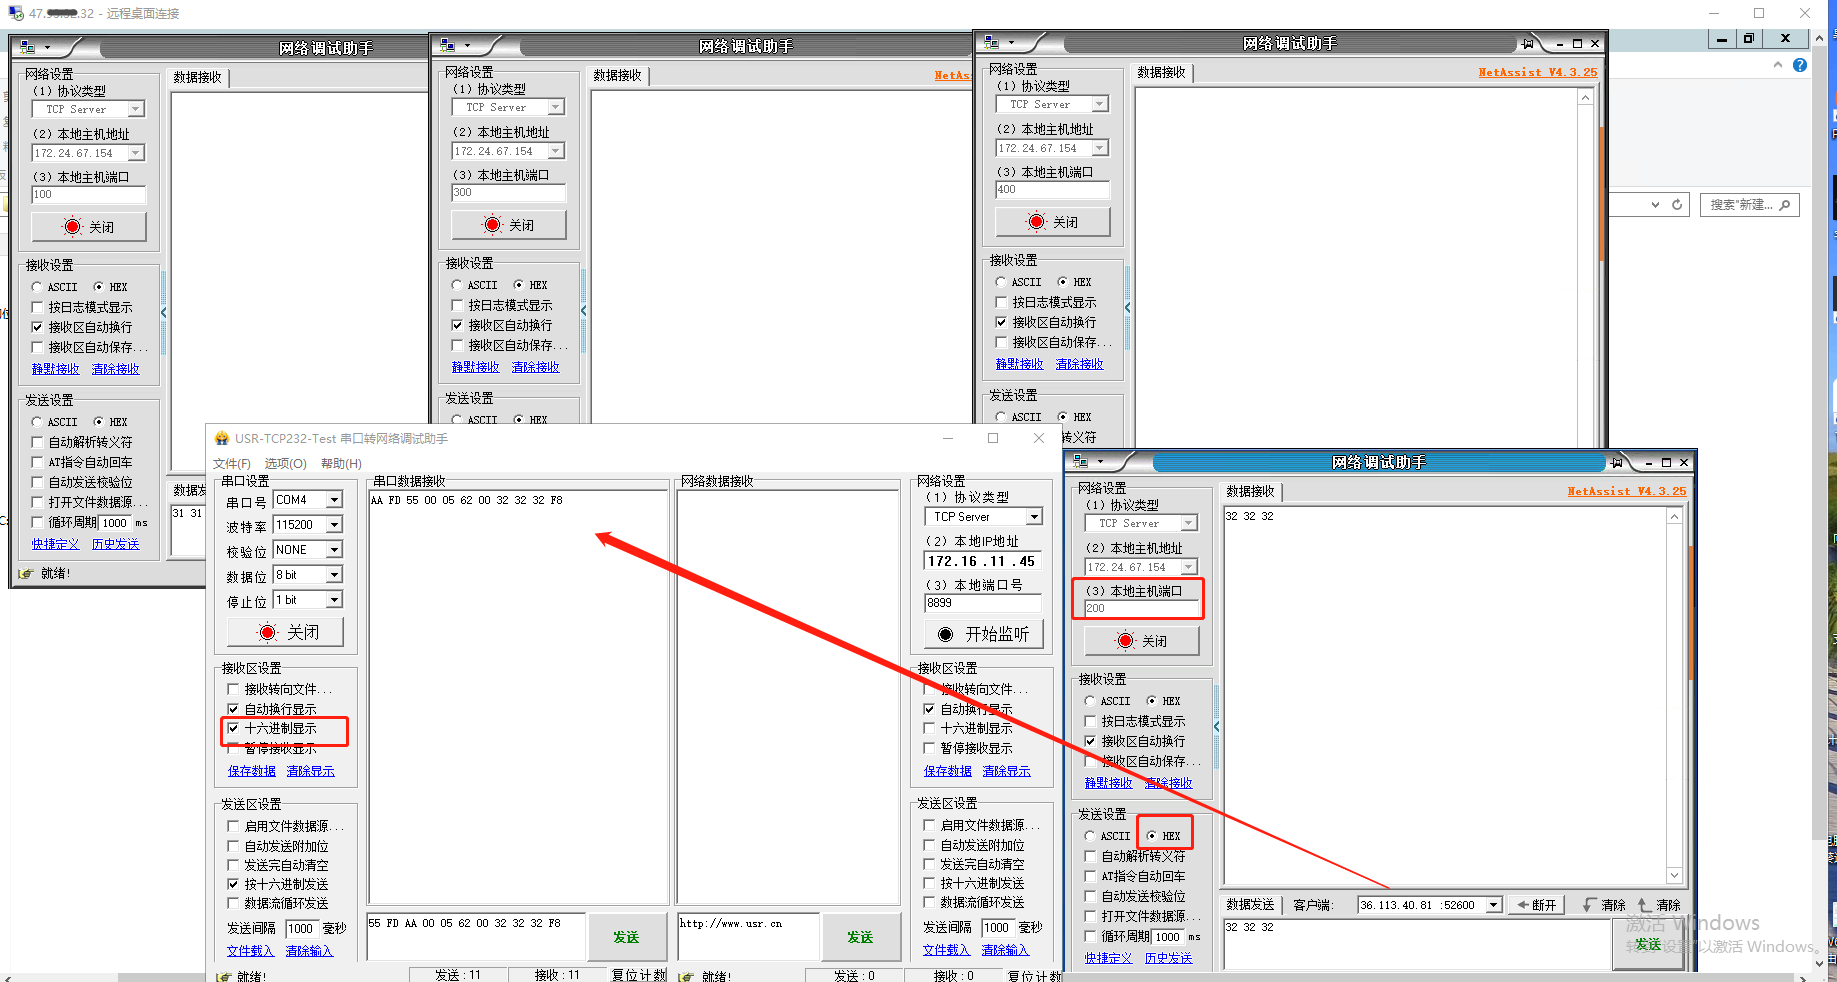Open the 8 bit data bits dropdown

(x=335, y=575)
